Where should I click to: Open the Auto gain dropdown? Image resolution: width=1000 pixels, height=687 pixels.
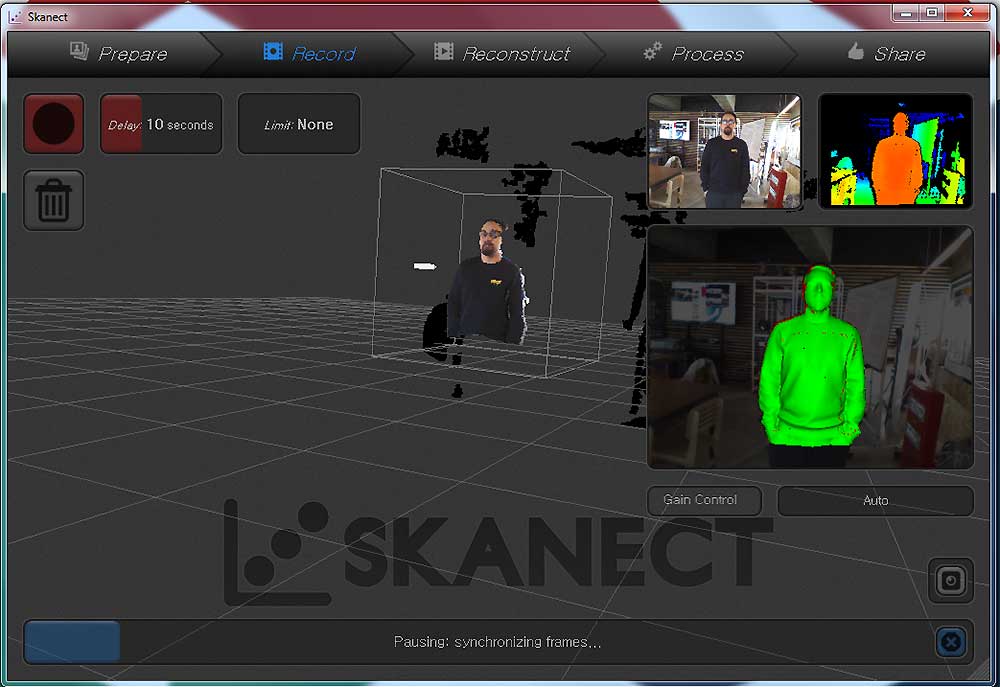[x=876, y=500]
